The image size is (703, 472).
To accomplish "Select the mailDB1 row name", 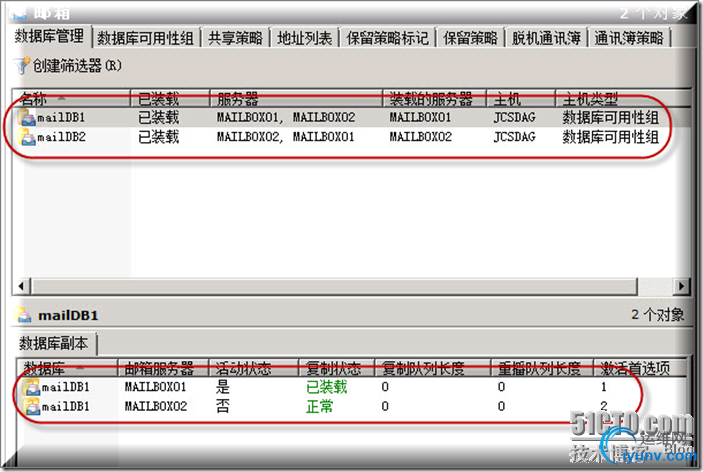I will [61, 118].
